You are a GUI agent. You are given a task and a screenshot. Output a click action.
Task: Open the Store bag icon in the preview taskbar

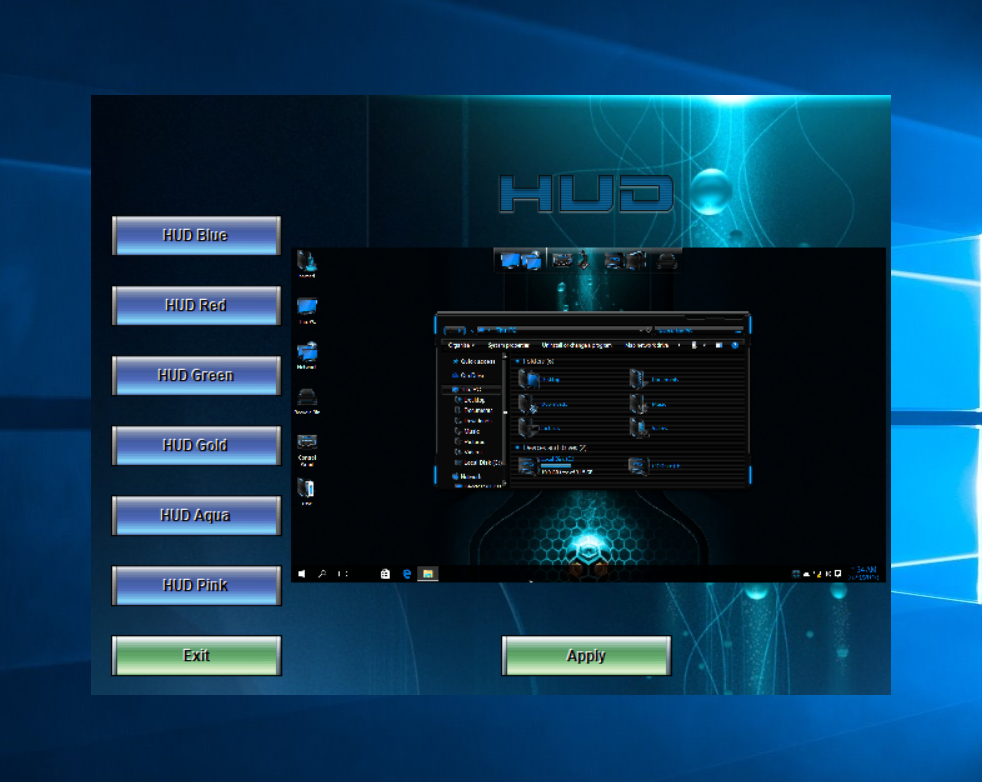click(x=385, y=574)
